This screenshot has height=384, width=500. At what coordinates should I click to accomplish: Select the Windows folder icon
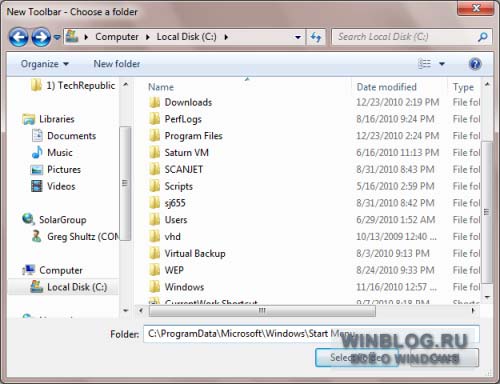155,287
